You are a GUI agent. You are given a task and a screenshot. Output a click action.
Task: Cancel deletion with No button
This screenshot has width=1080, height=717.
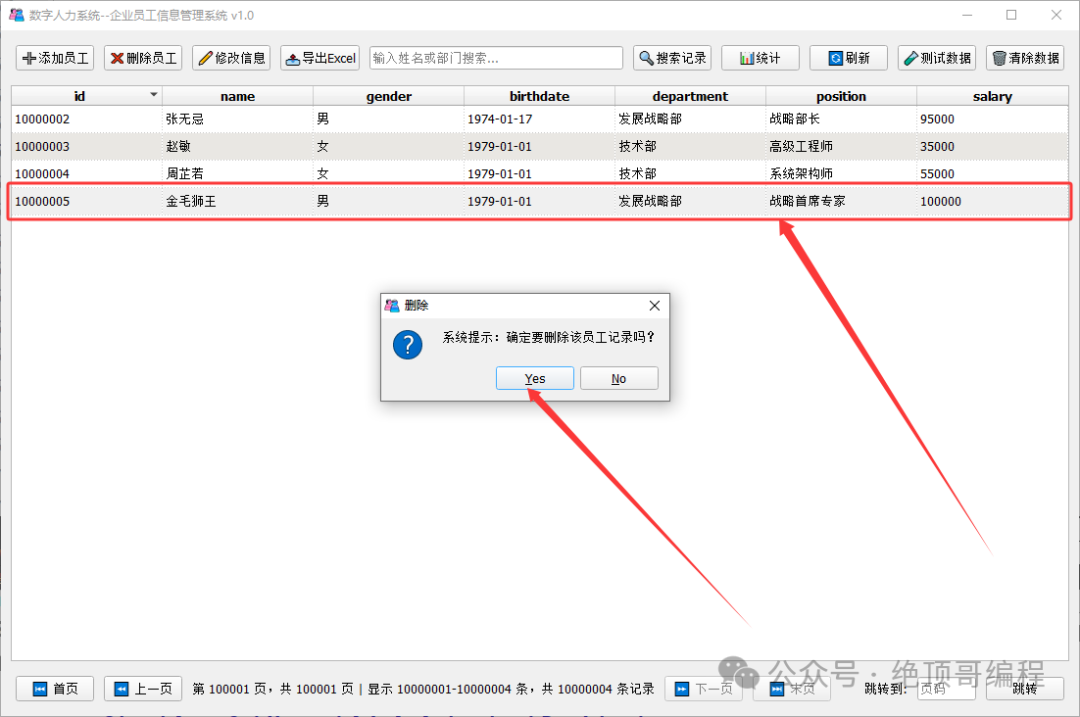coord(619,378)
